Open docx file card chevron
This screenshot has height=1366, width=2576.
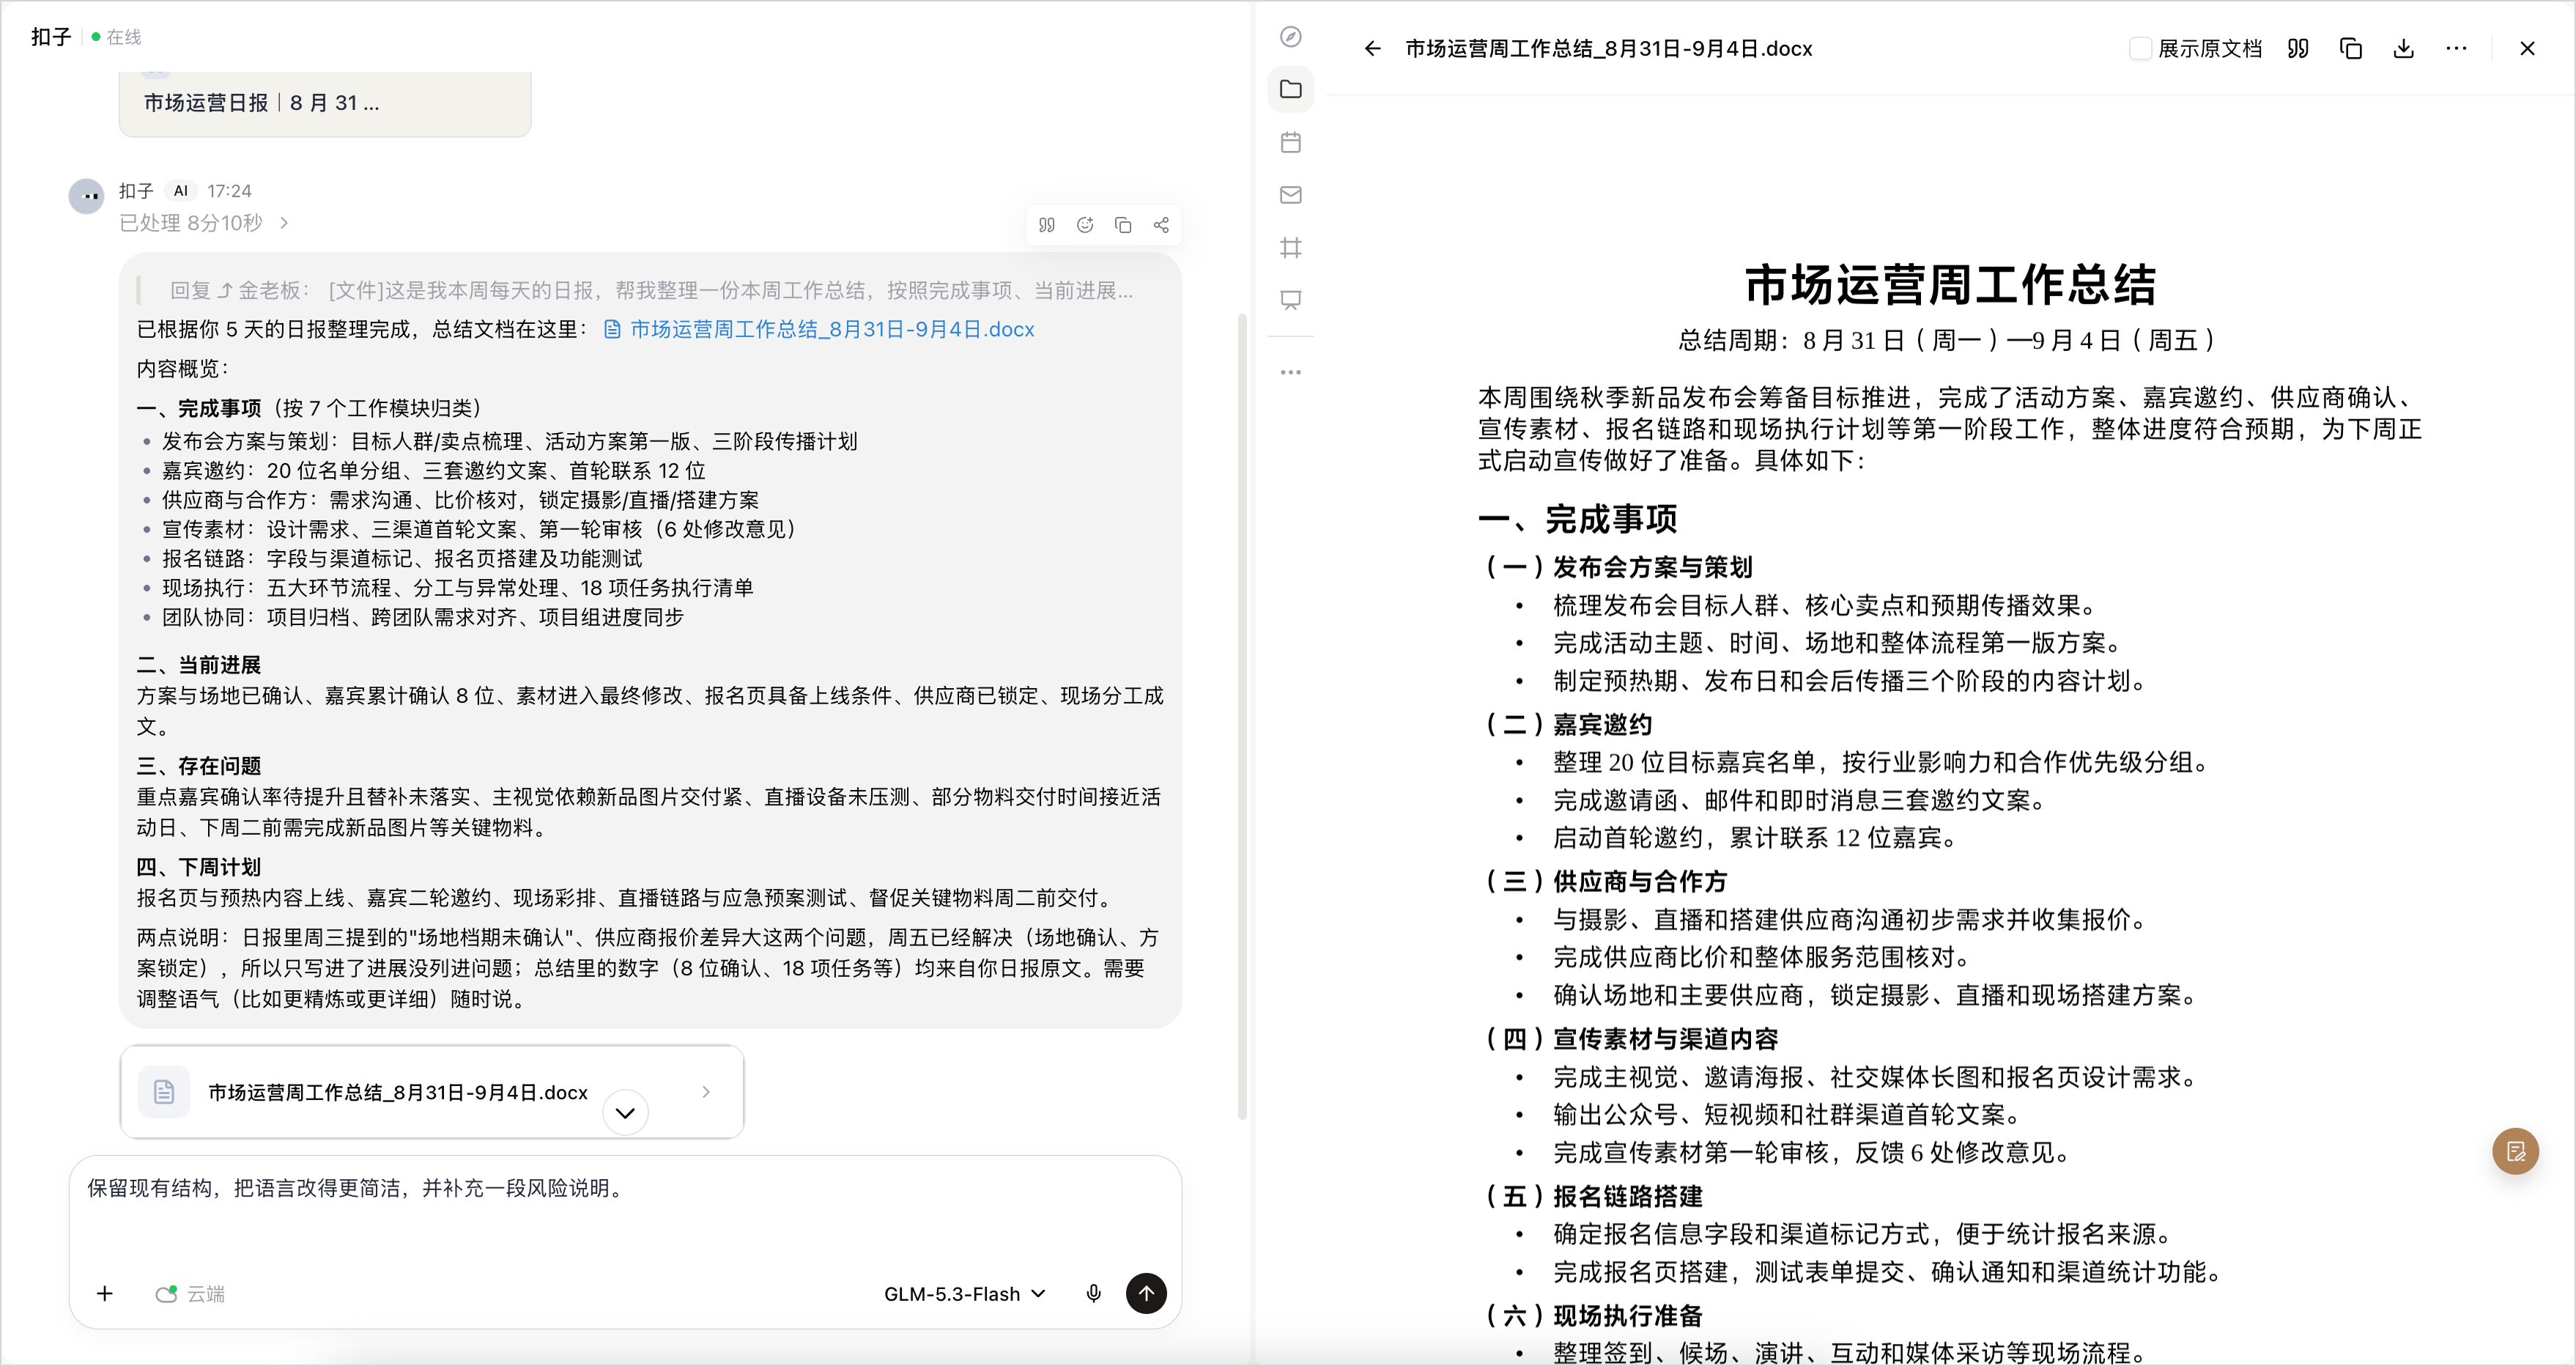click(x=706, y=1091)
